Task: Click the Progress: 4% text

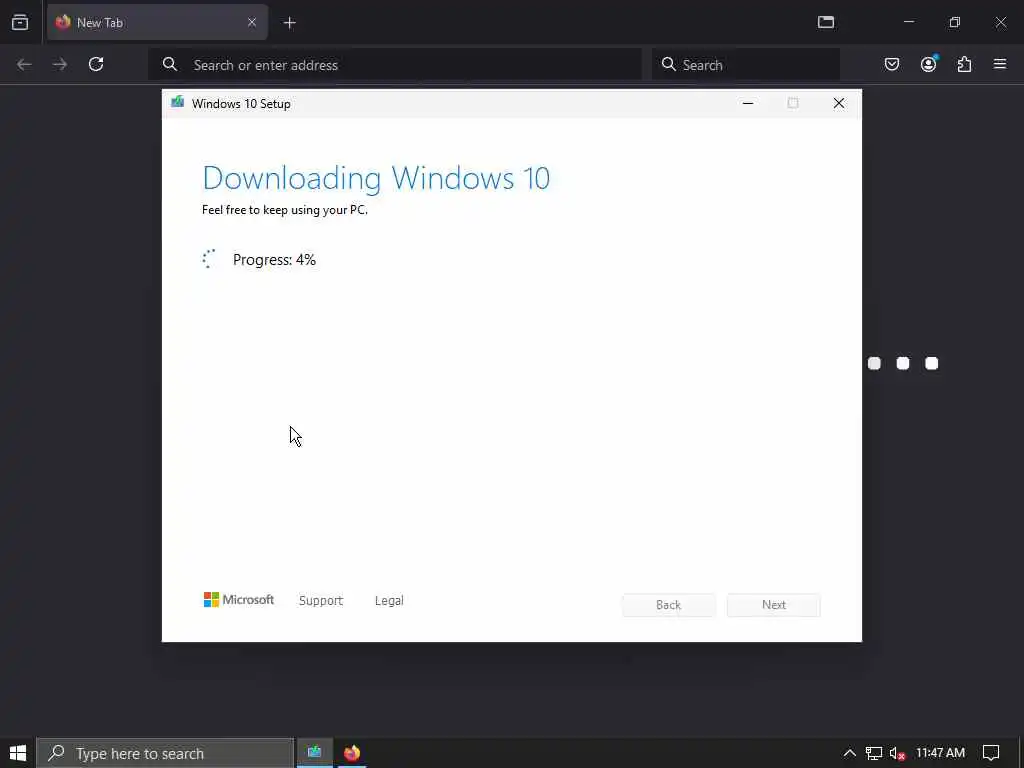Action: click(274, 260)
